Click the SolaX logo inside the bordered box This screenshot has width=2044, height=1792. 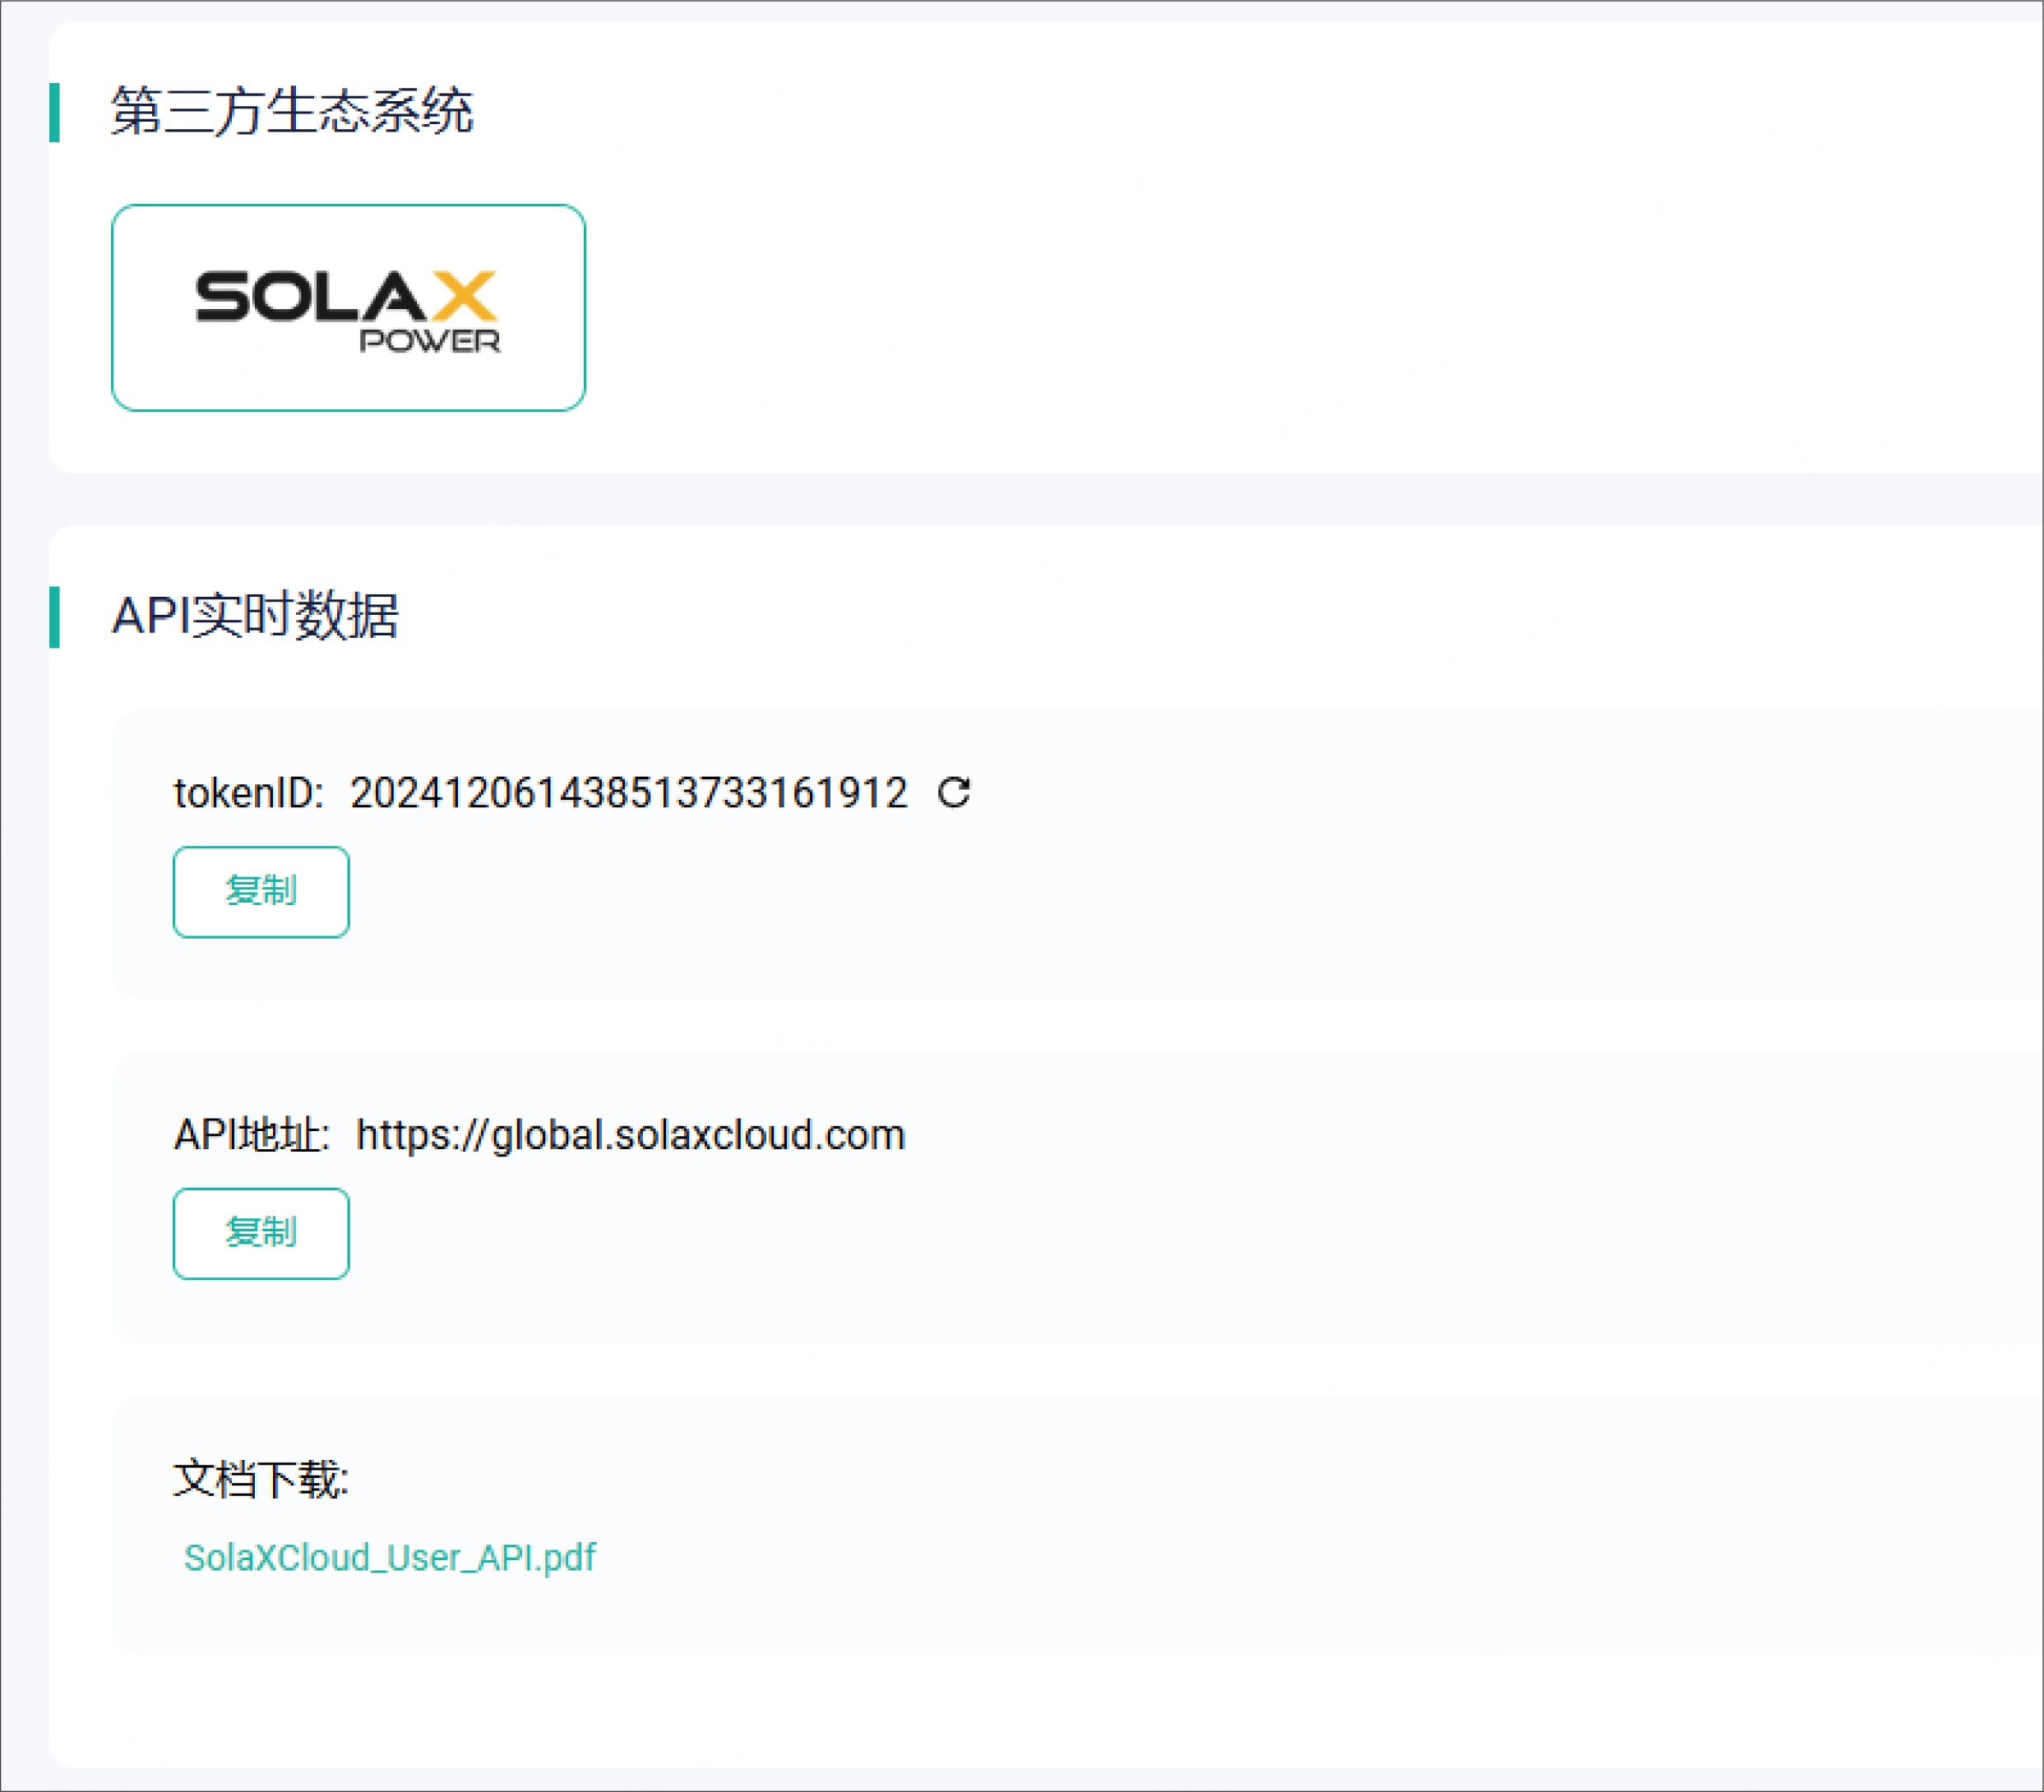click(348, 308)
